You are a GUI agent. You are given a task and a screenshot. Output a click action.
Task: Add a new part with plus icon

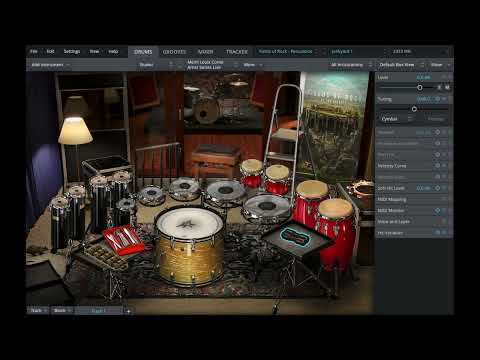[128, 311]
